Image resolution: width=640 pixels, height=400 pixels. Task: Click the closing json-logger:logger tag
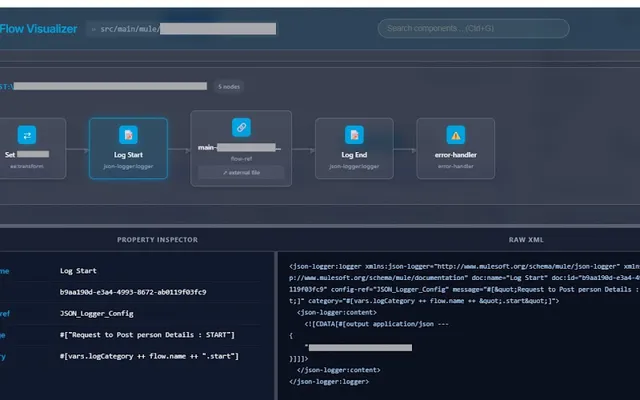(x=329, y=382)
